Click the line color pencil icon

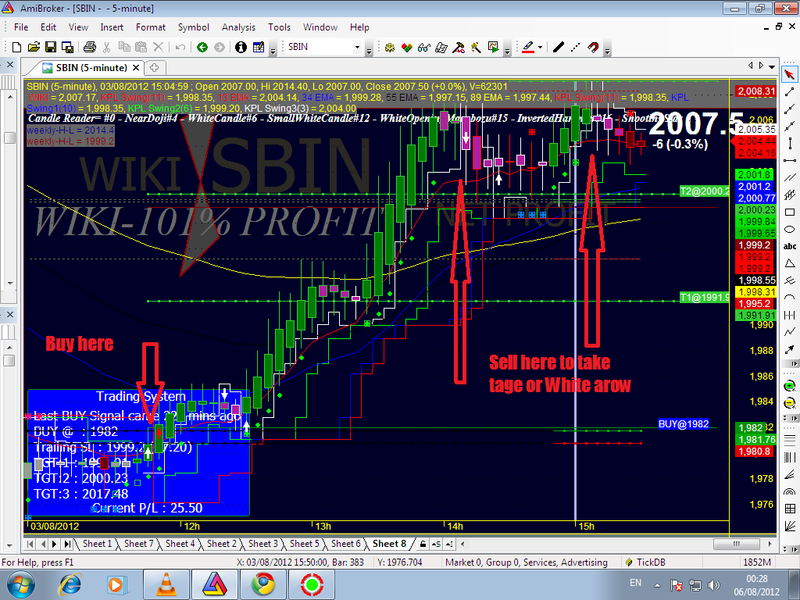coord(528,47)
